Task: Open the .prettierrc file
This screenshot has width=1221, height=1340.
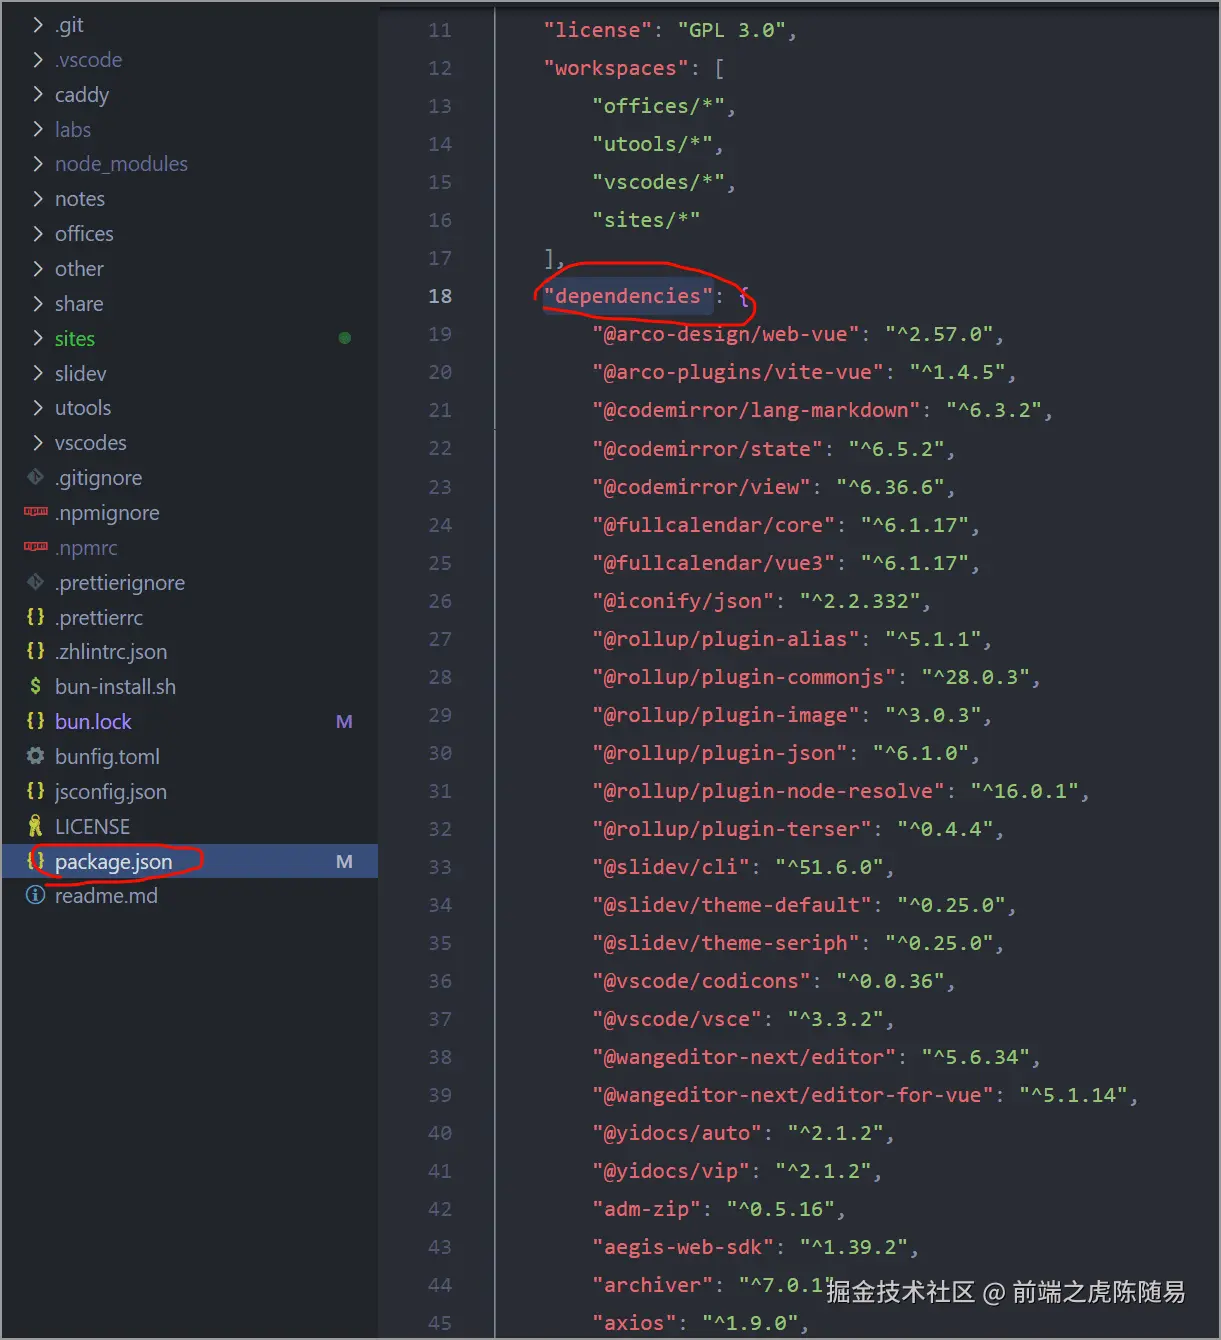Action: pyautogui.click(x=99, y=617)
